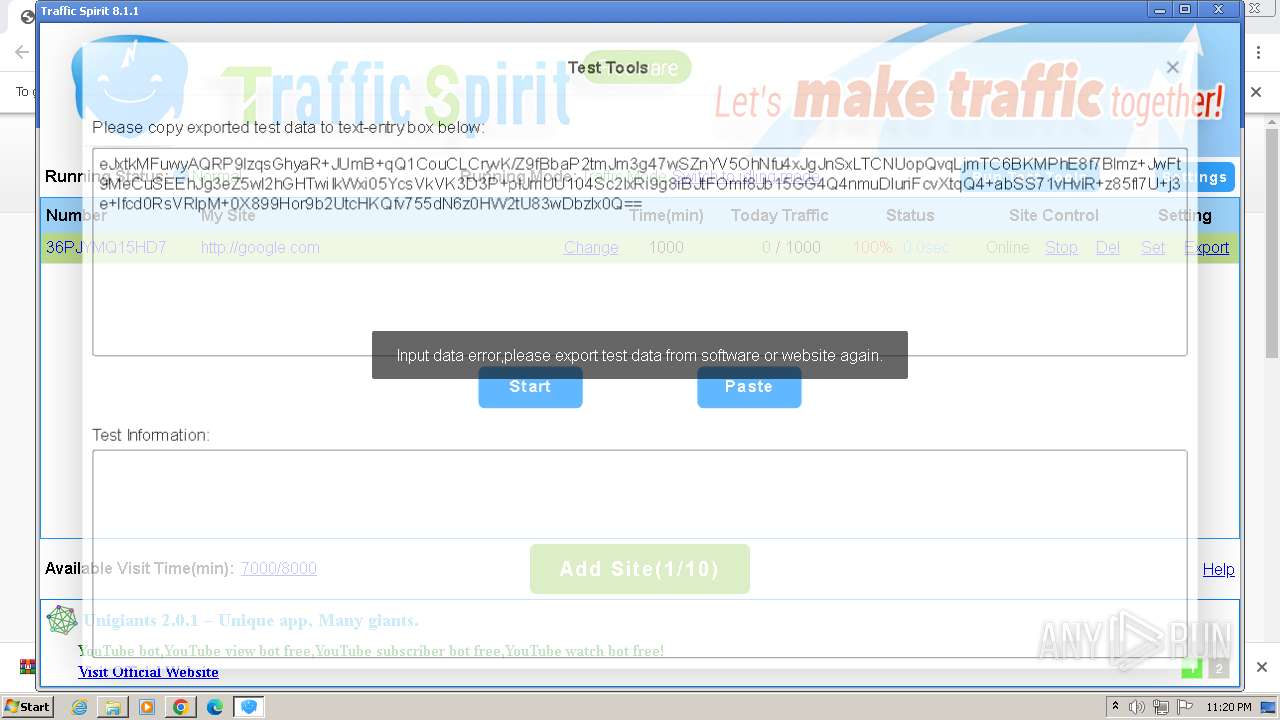
Task: Focus the exported test data text box
Action: pos(640,252)
